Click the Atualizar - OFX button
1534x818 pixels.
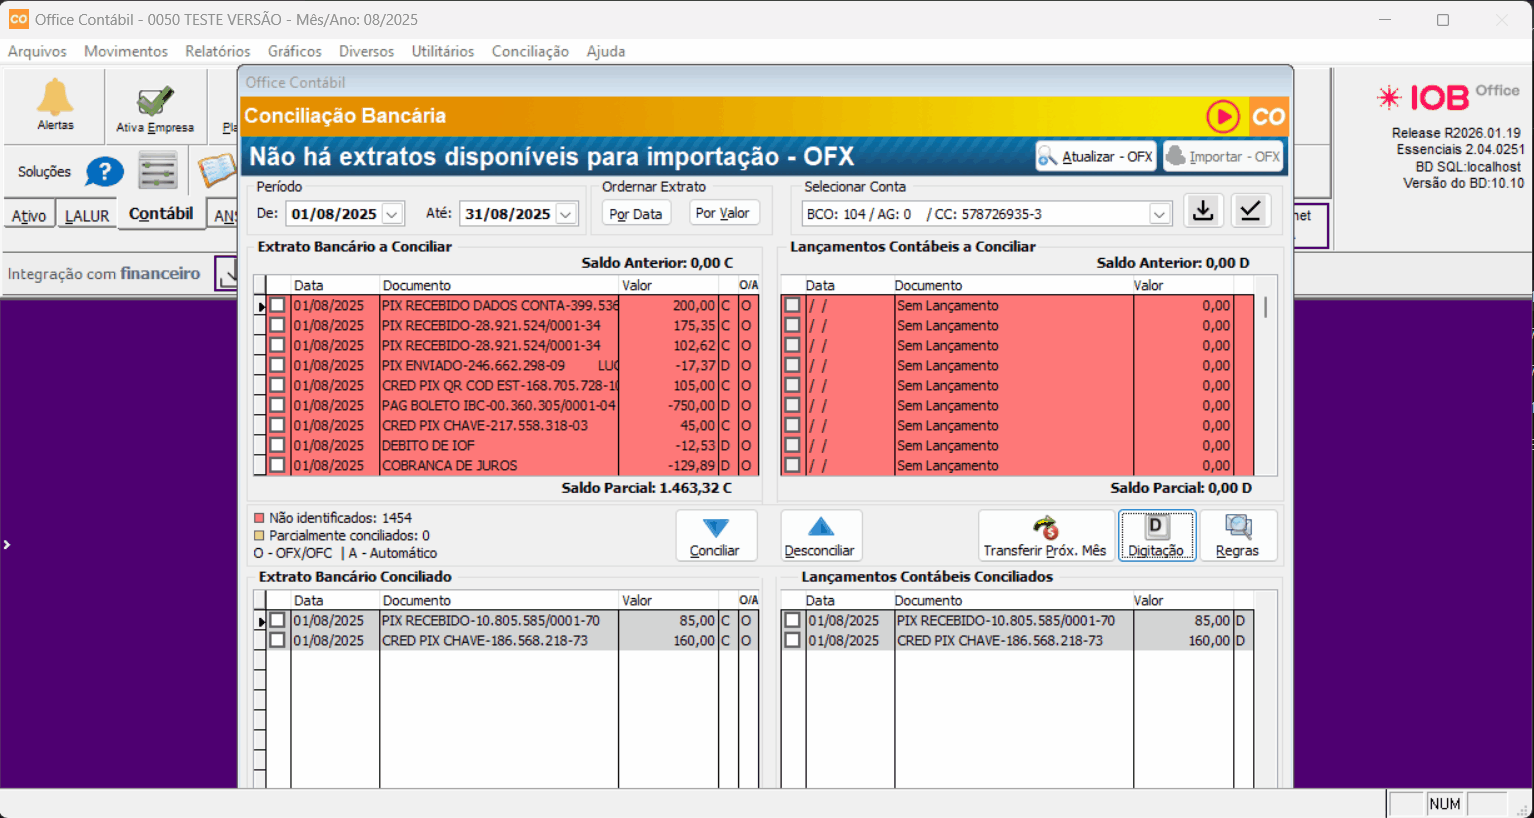tap(1096, 157)
